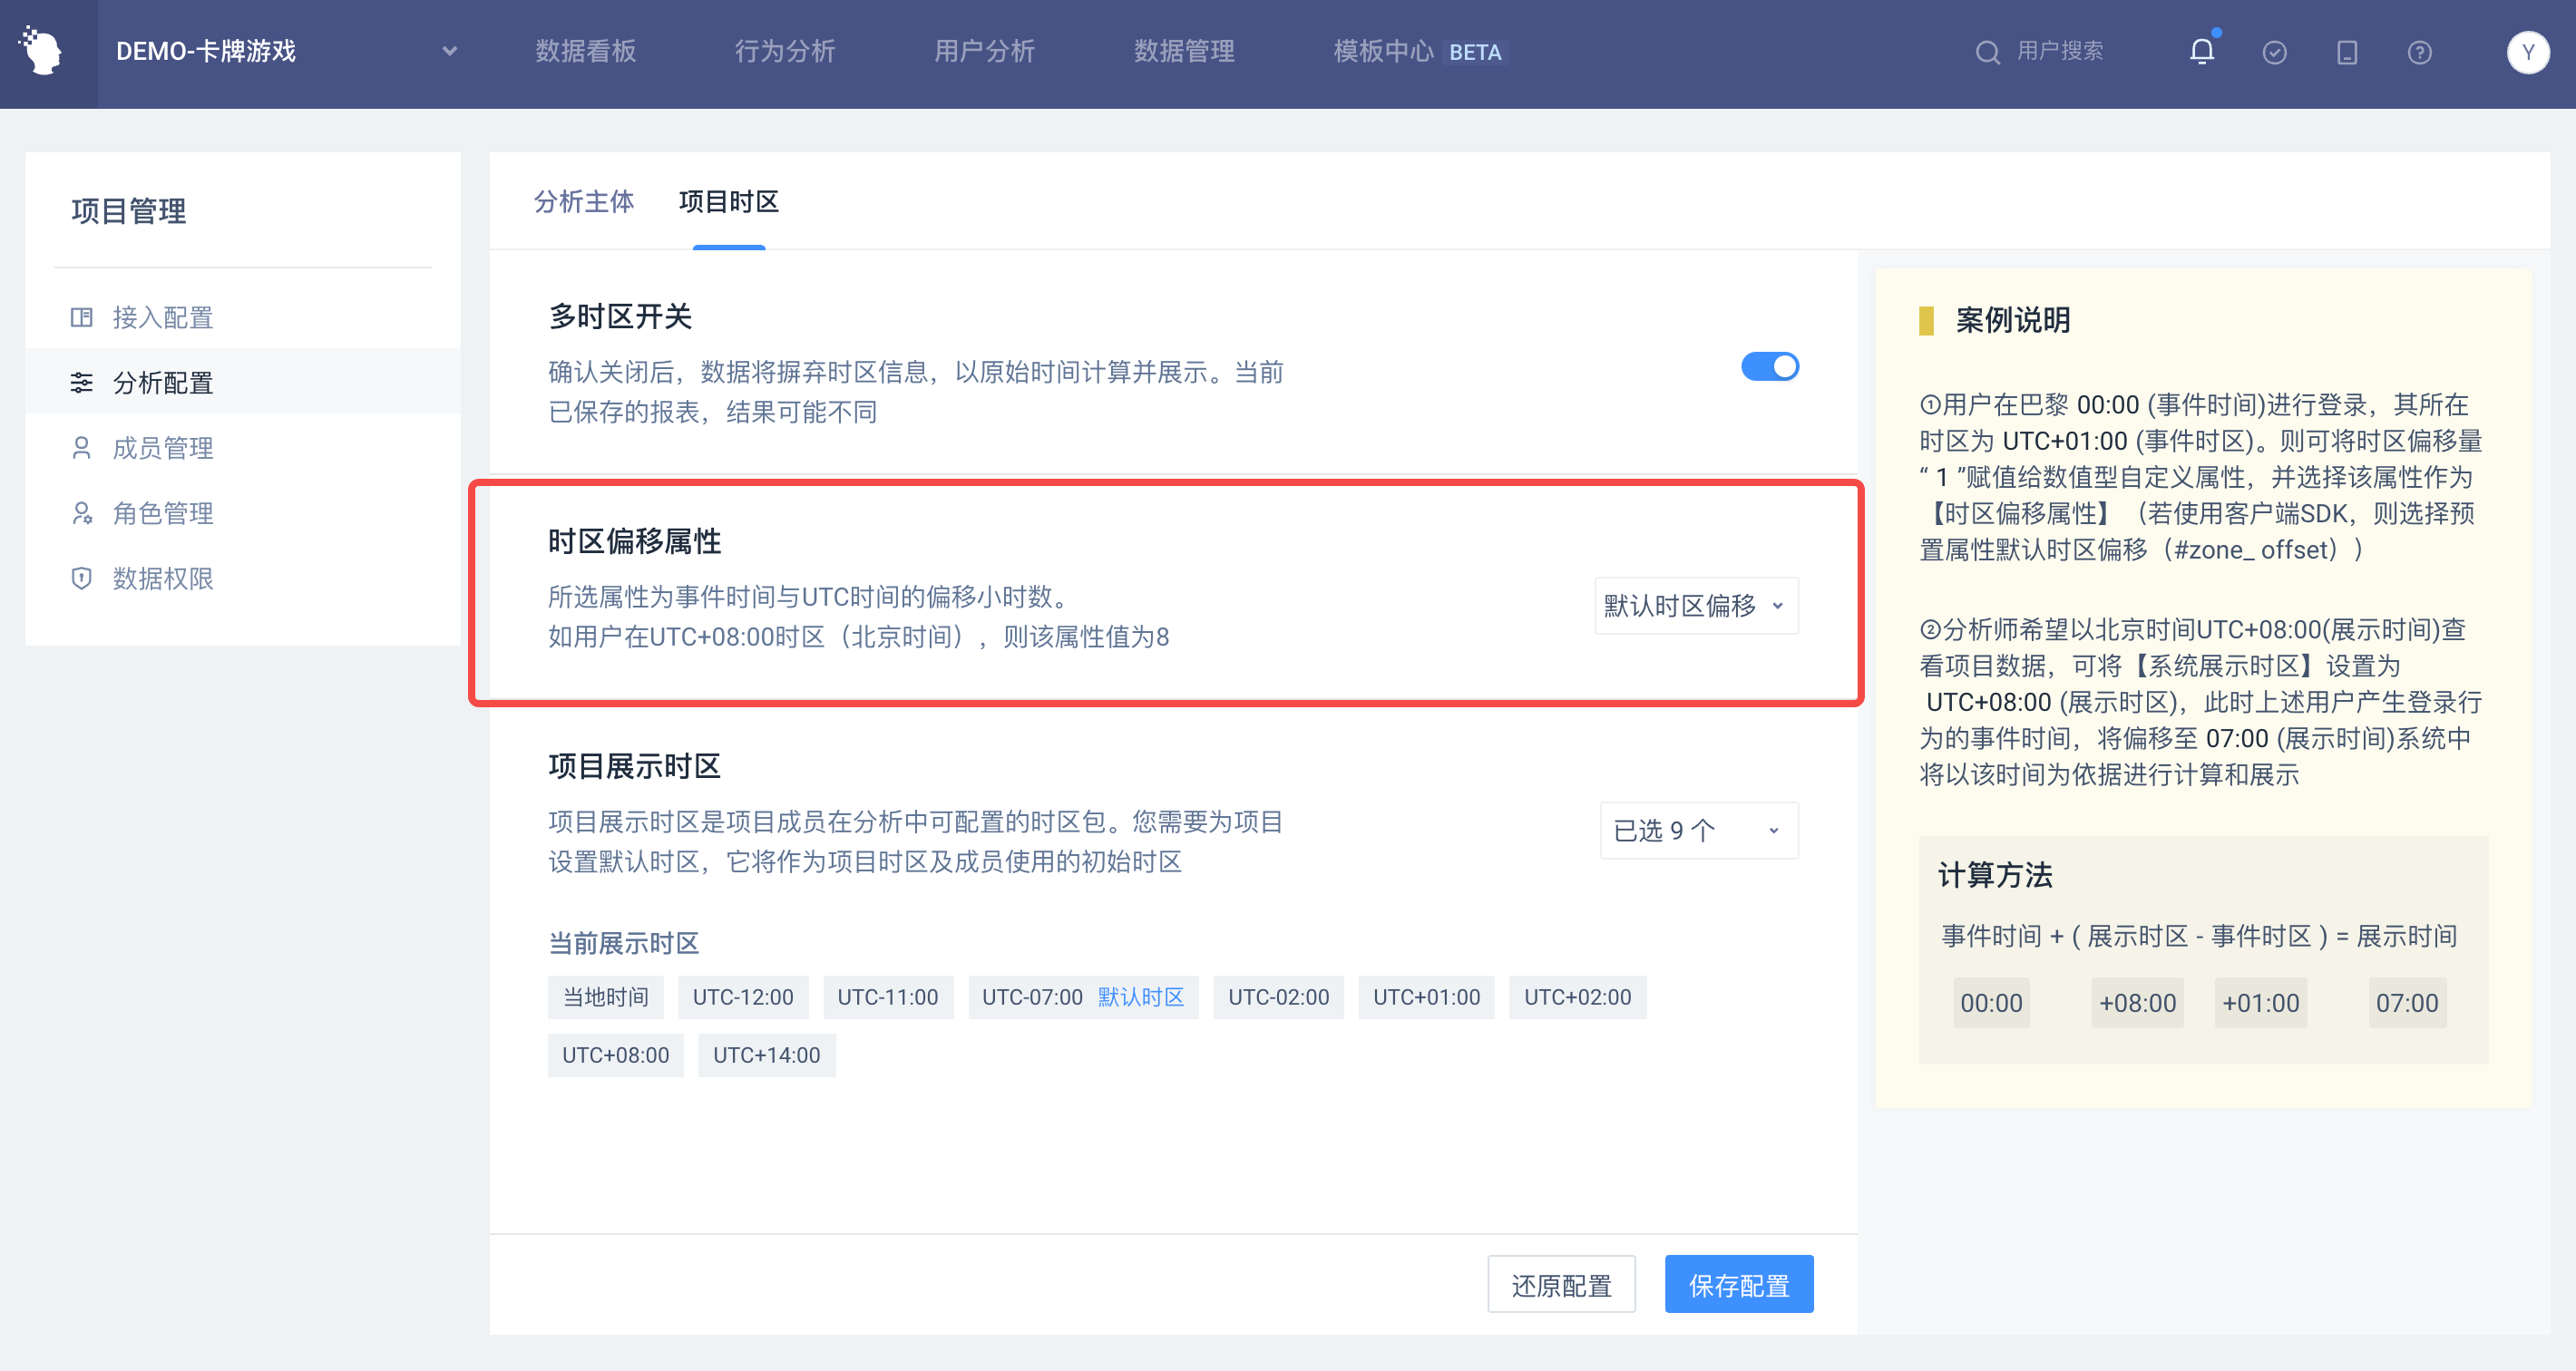Click the ThinkingData head logo icon
The image size is (2576, 1371).
(42, 50)
